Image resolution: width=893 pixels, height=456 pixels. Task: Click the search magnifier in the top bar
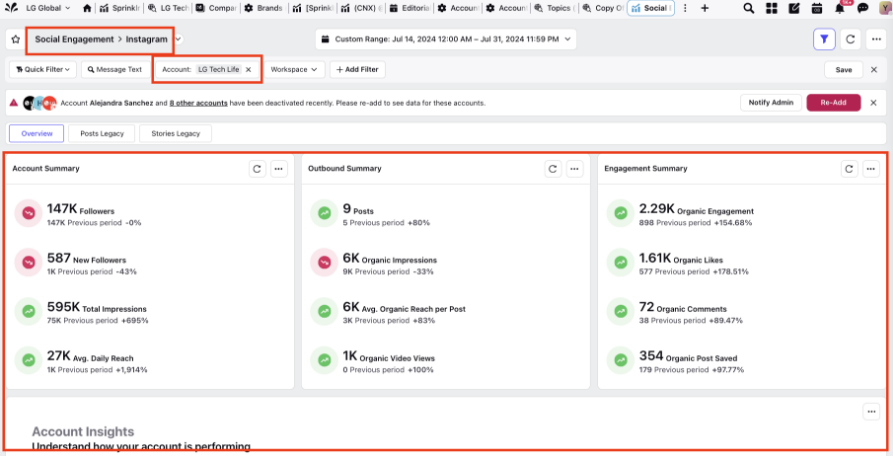749,8
